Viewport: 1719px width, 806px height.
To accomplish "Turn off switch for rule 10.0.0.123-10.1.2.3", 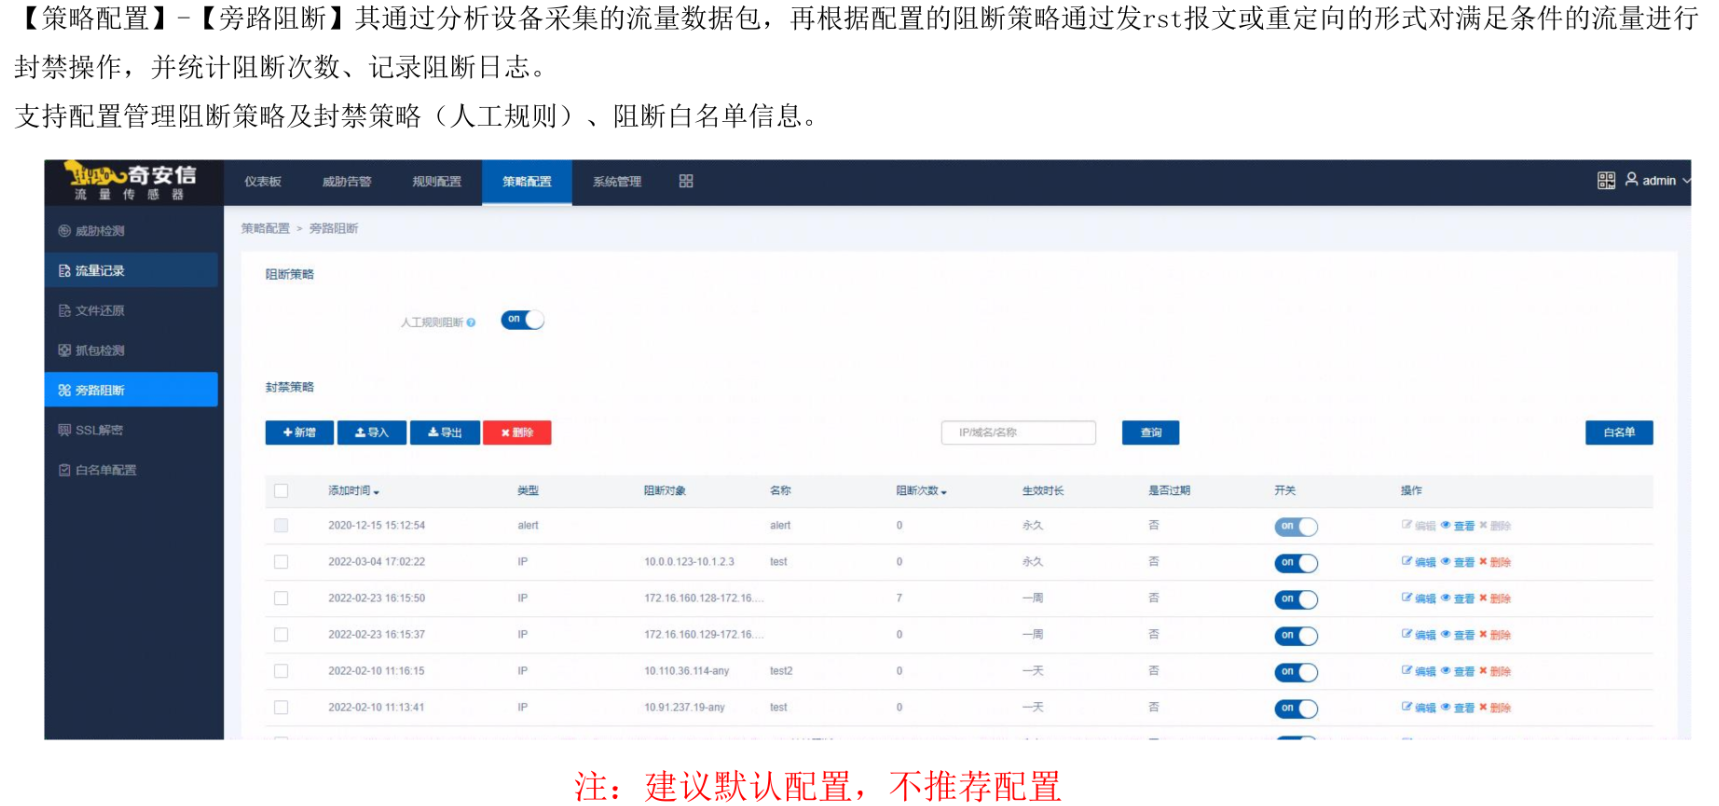I will click(x=1296, y=563).
